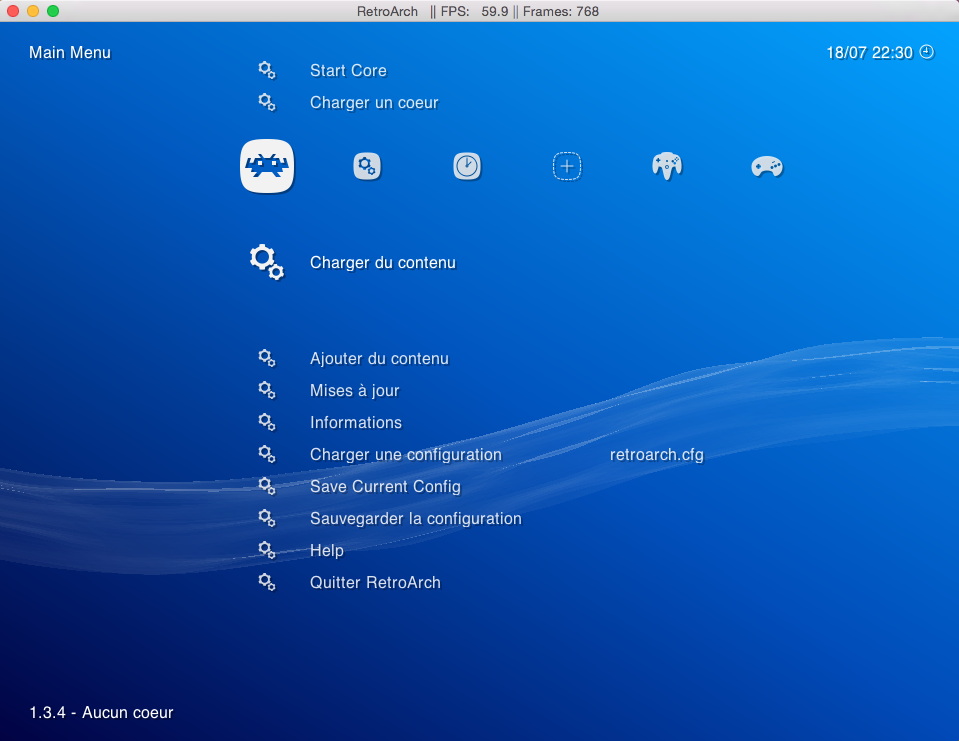959x741 pixels.
Task: Select Charger du contenu entry
Action: (383, 263)
